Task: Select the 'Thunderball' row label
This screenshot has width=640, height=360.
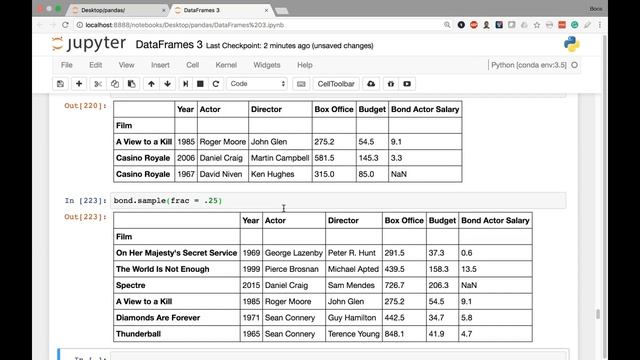Action: tap(138, 334)
